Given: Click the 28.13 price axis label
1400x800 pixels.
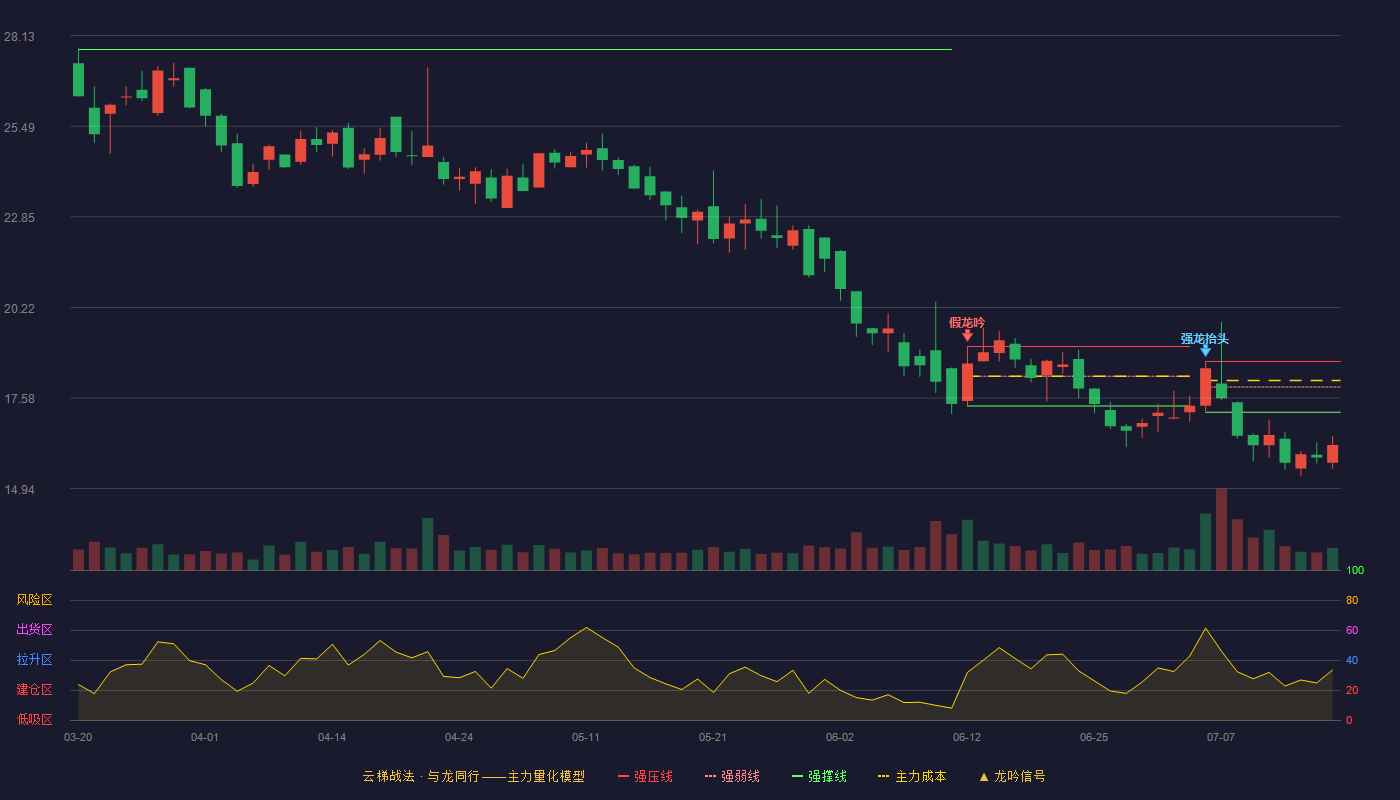Looking at the screenshot, I should tap(19, 37).
